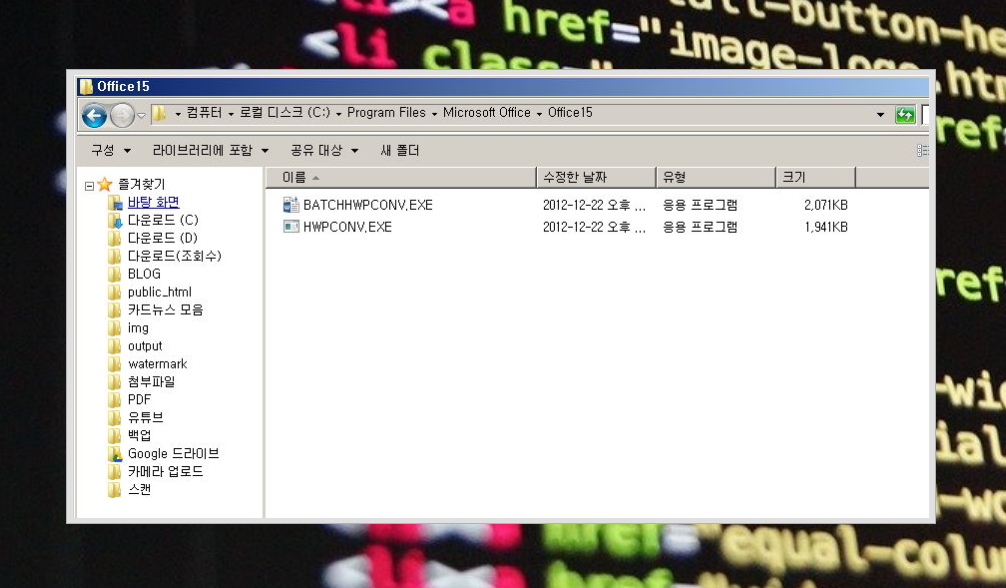Open 라이브러리에 포함 menu
Screen dimensions: 1006x588
pyautogui.click(x=210, y=150)
